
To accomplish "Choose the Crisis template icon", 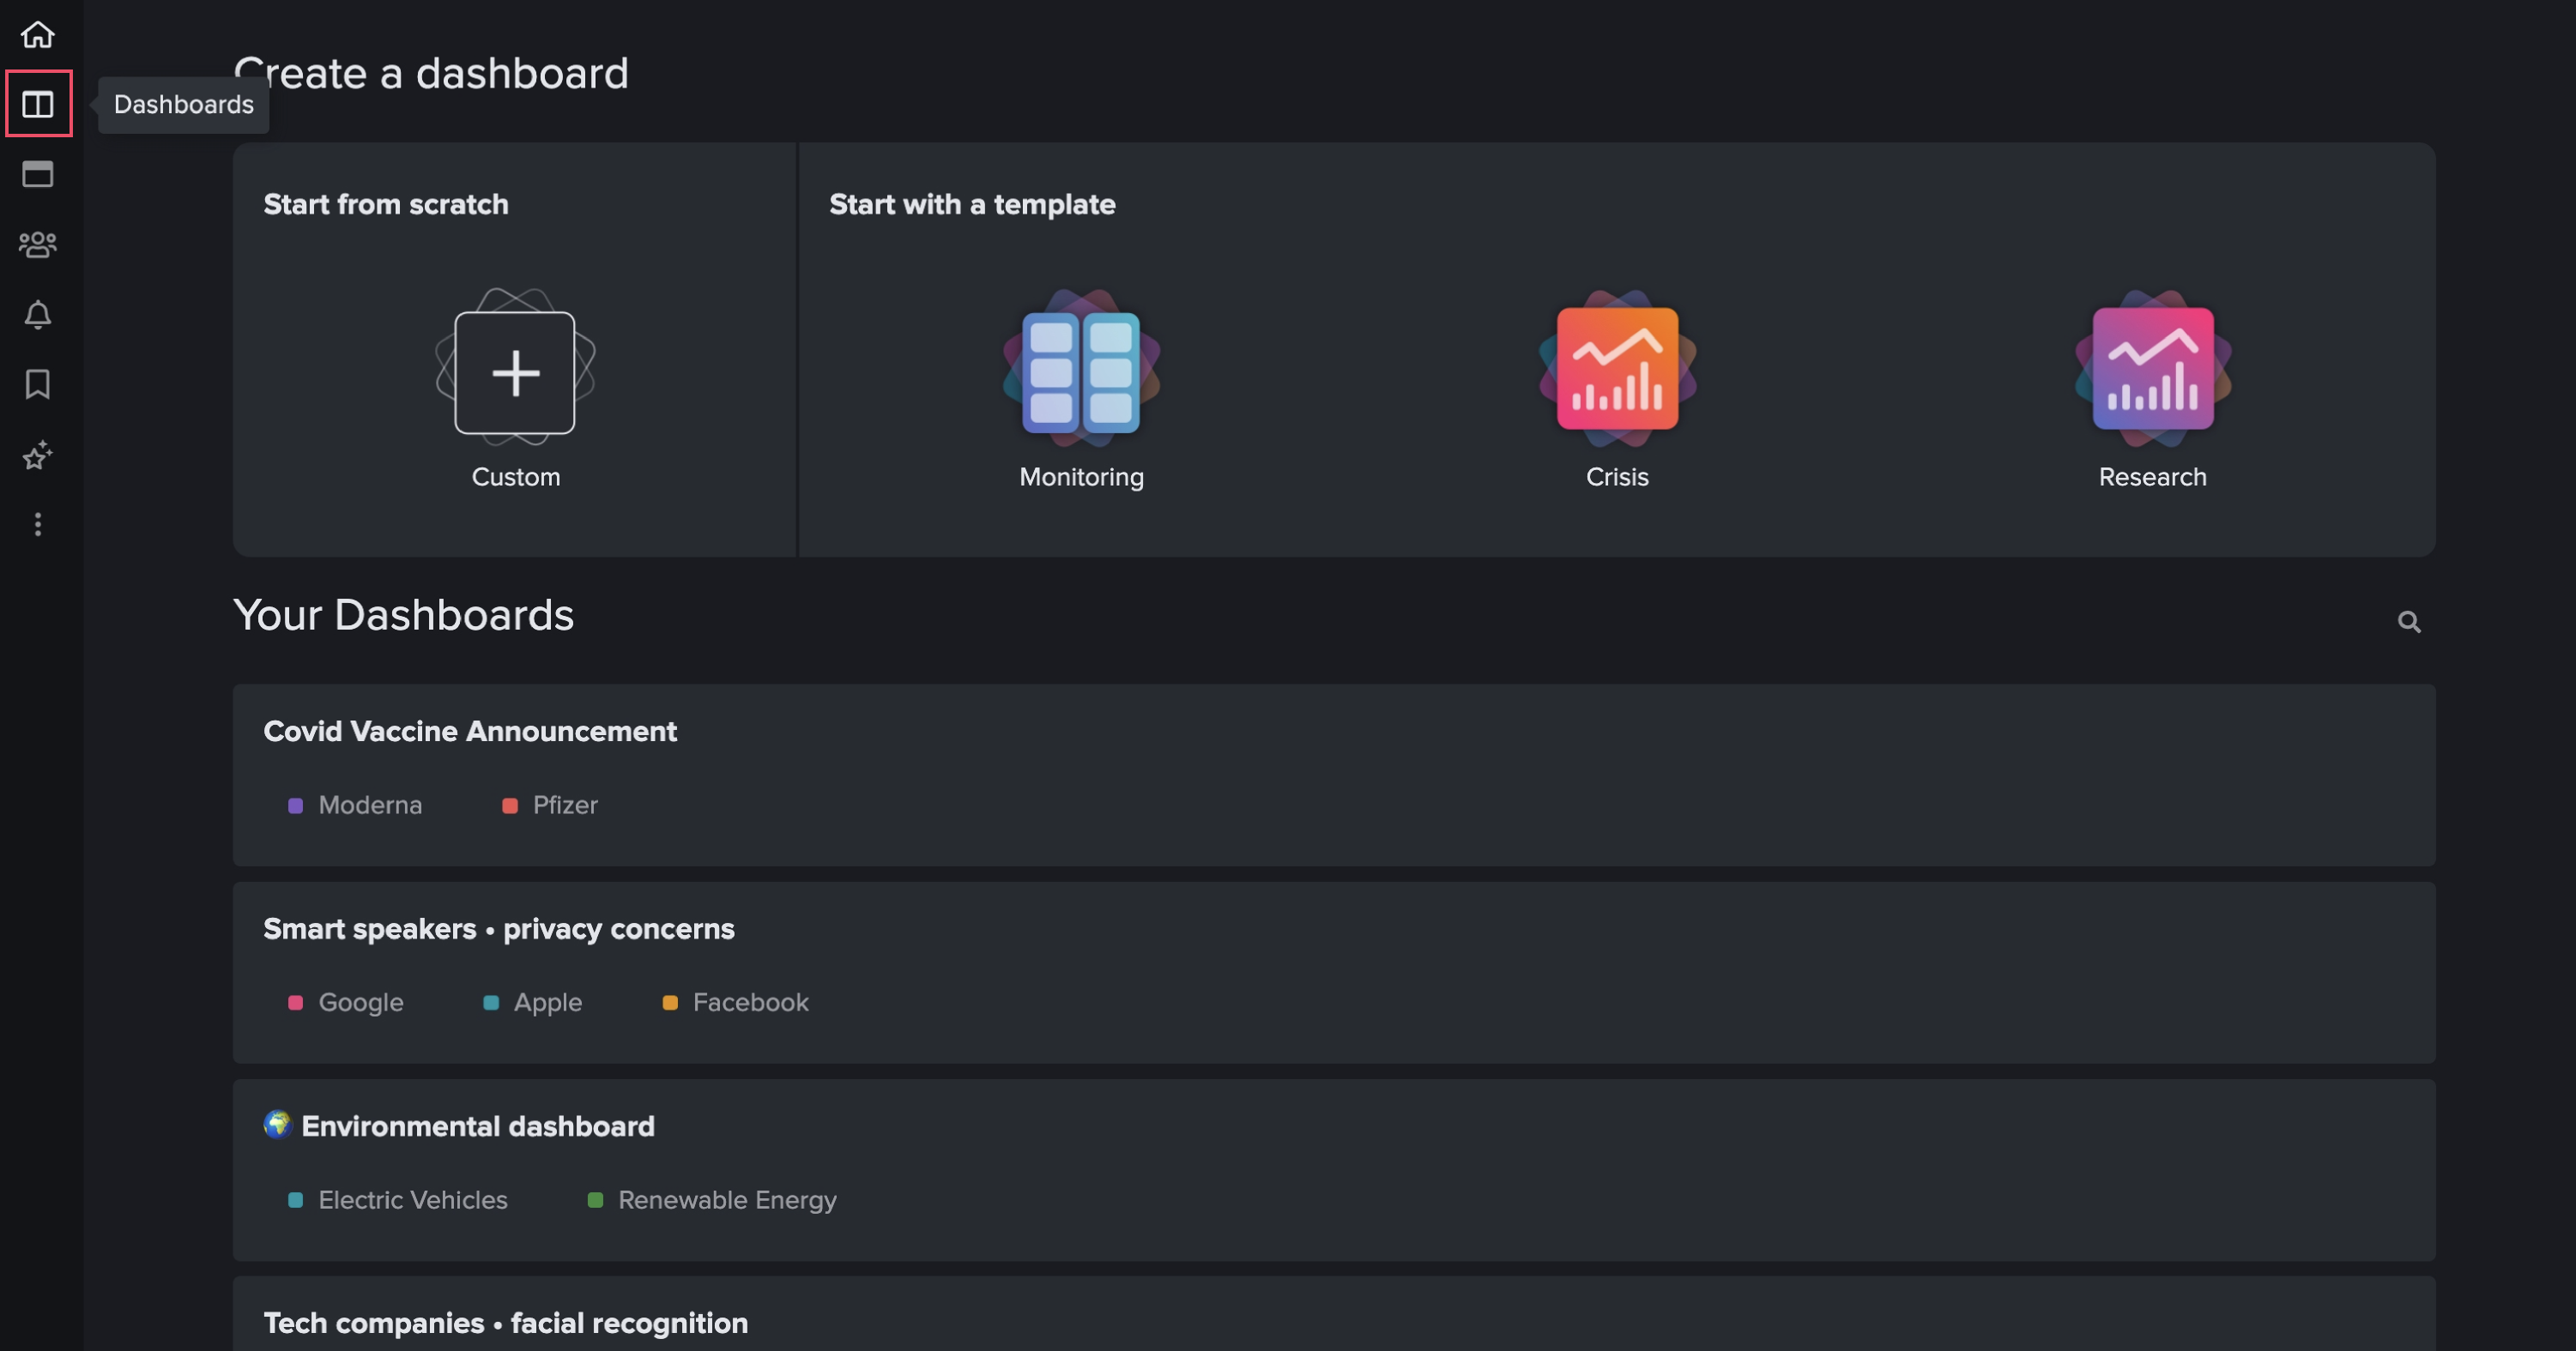I will point(1617,370).
